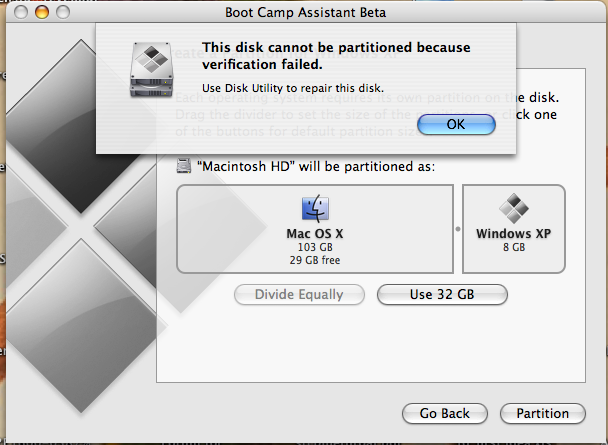Click the 29 GB free text
Viewport: 608px width, 445px height.
314,259
